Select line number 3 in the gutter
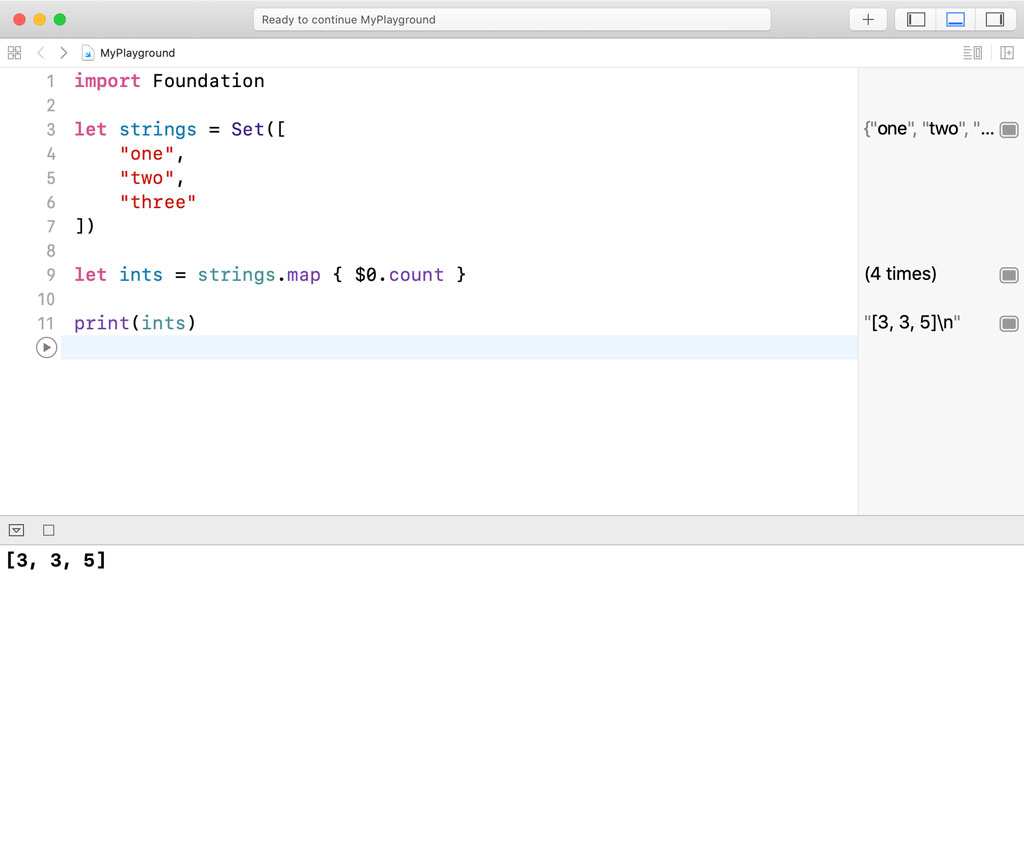1024x858 pixels. pos(50,130)
